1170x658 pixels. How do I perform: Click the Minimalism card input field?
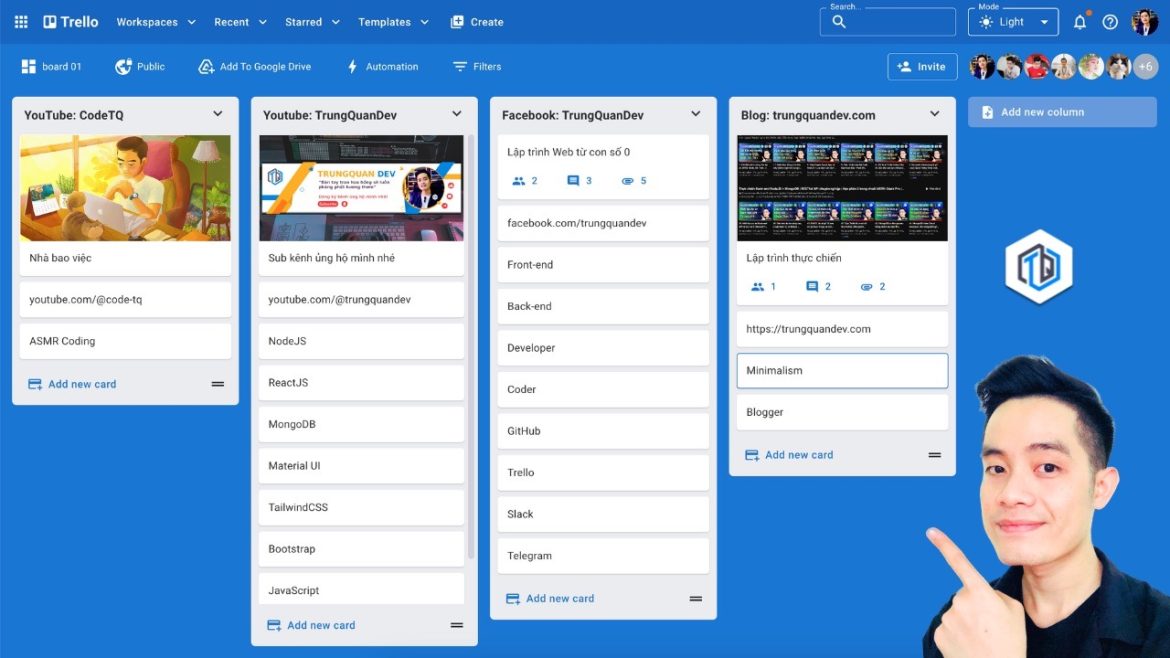(x=841, y=370)
